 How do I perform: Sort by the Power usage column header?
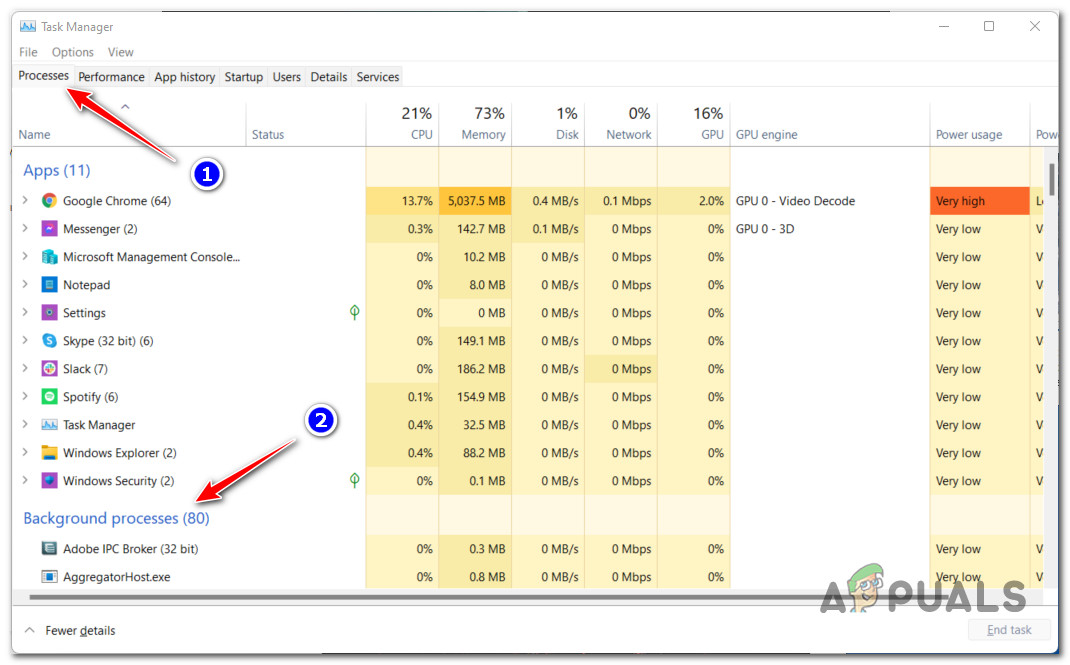pyautogui.click(x=979, y=124)
